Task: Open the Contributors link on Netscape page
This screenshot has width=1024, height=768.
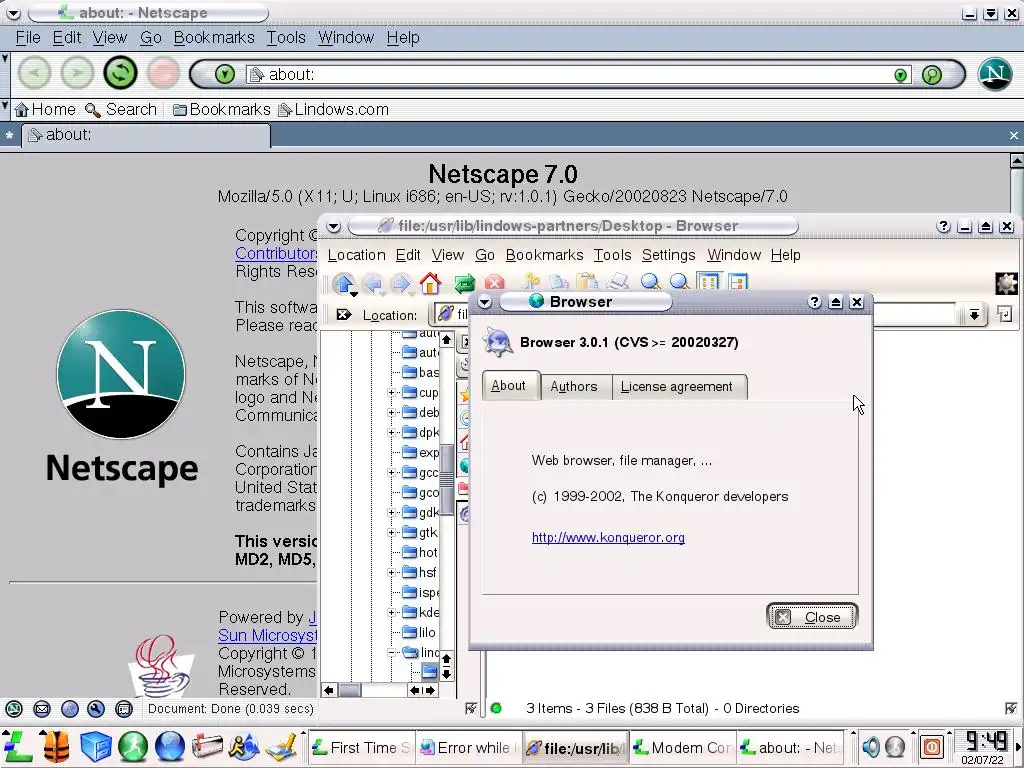Action: [276, 253]
